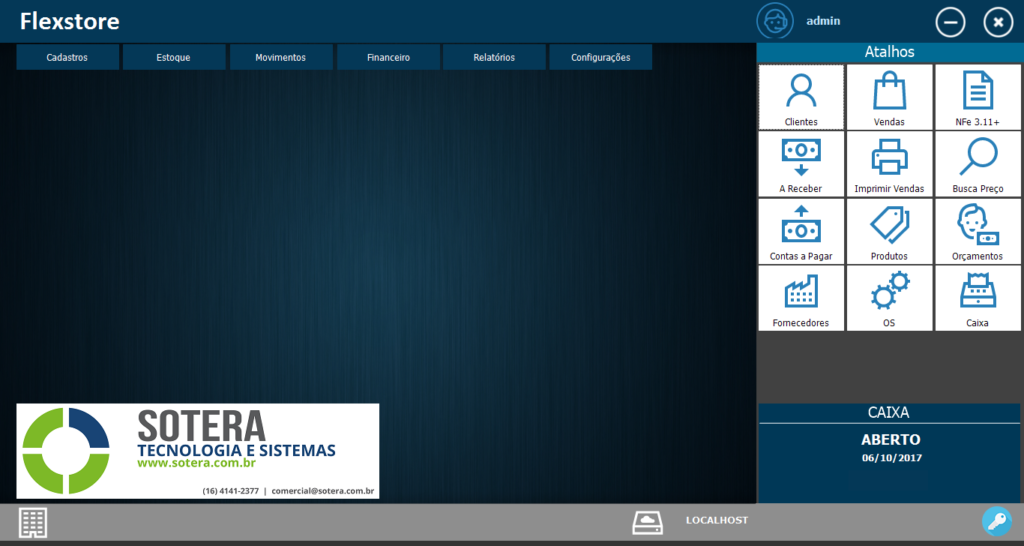Select the Financeiro menu
The image size is (1024, 546).
388,57
